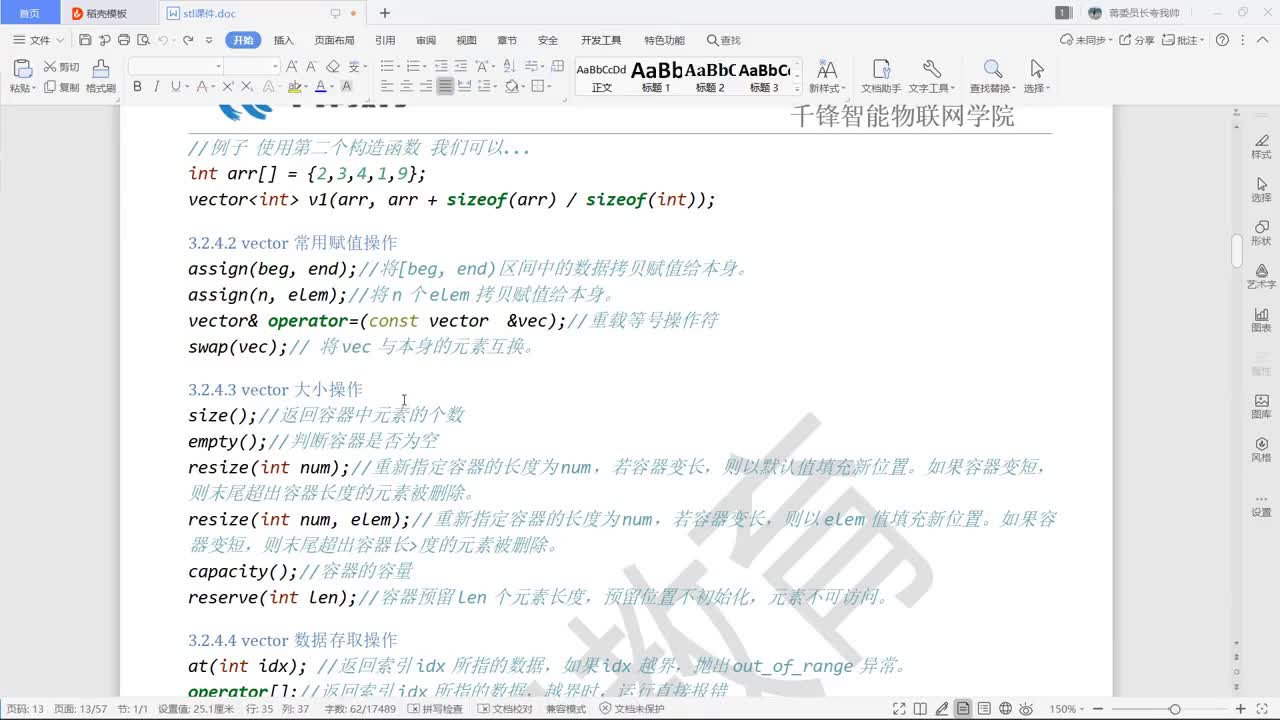Open the 文字工具 text tools menu
The width and height of the screenshot is (1280, 720).
click(x=931, y=76)
